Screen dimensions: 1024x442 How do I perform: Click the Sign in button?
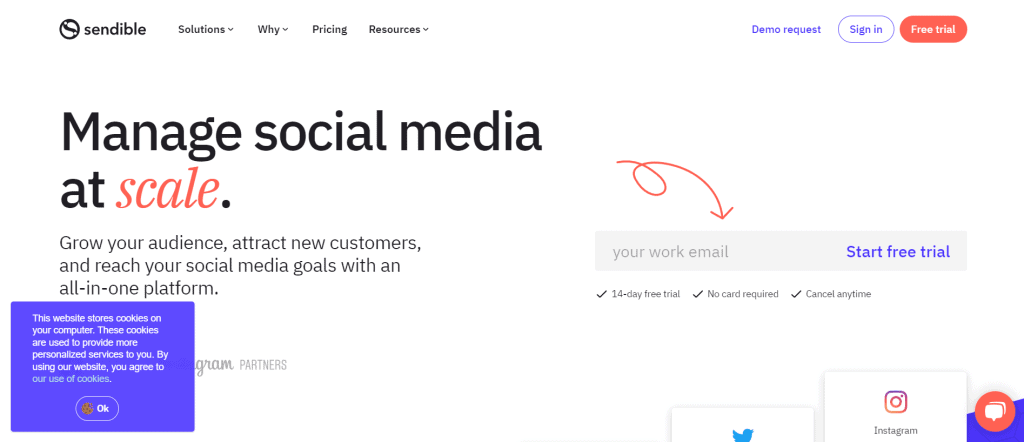pos(866,29)
